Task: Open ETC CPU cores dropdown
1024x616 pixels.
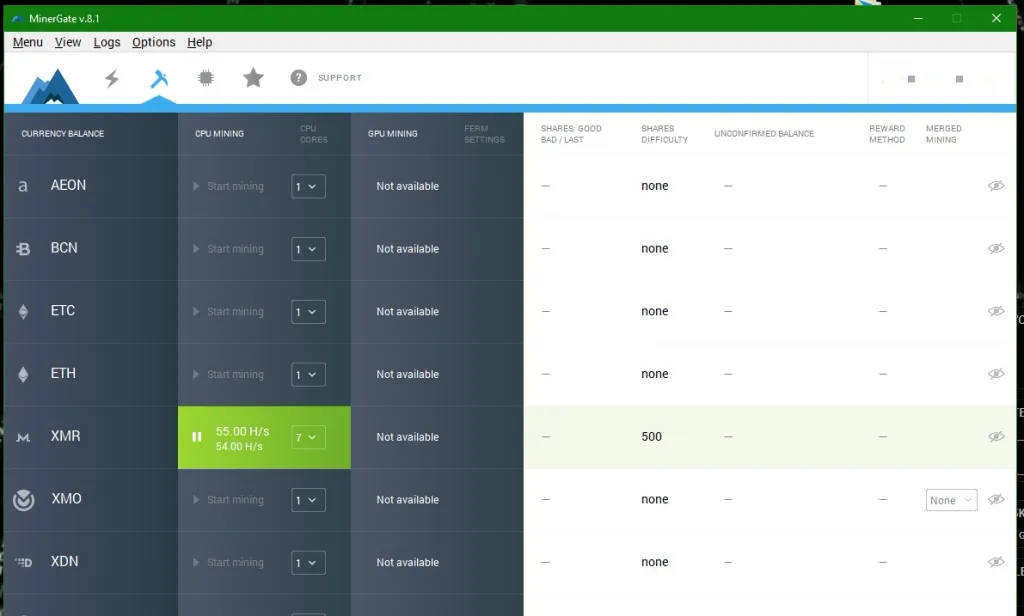Action: pyautogui.click(x=308, y=312)
